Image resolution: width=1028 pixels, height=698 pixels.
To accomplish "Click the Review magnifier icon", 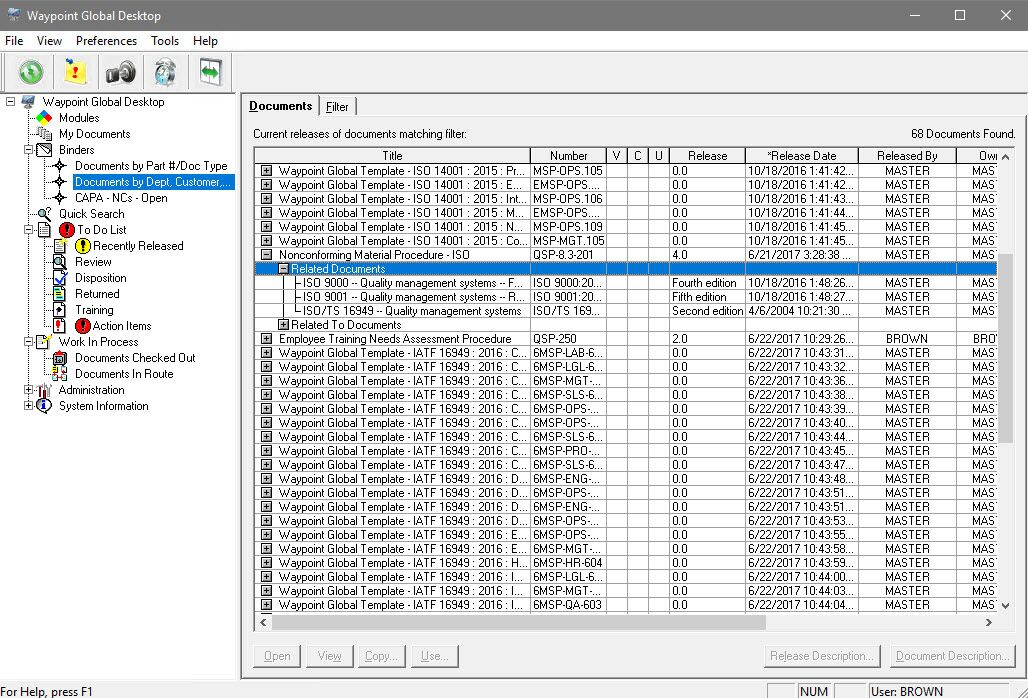I will (x=60, y=262).
